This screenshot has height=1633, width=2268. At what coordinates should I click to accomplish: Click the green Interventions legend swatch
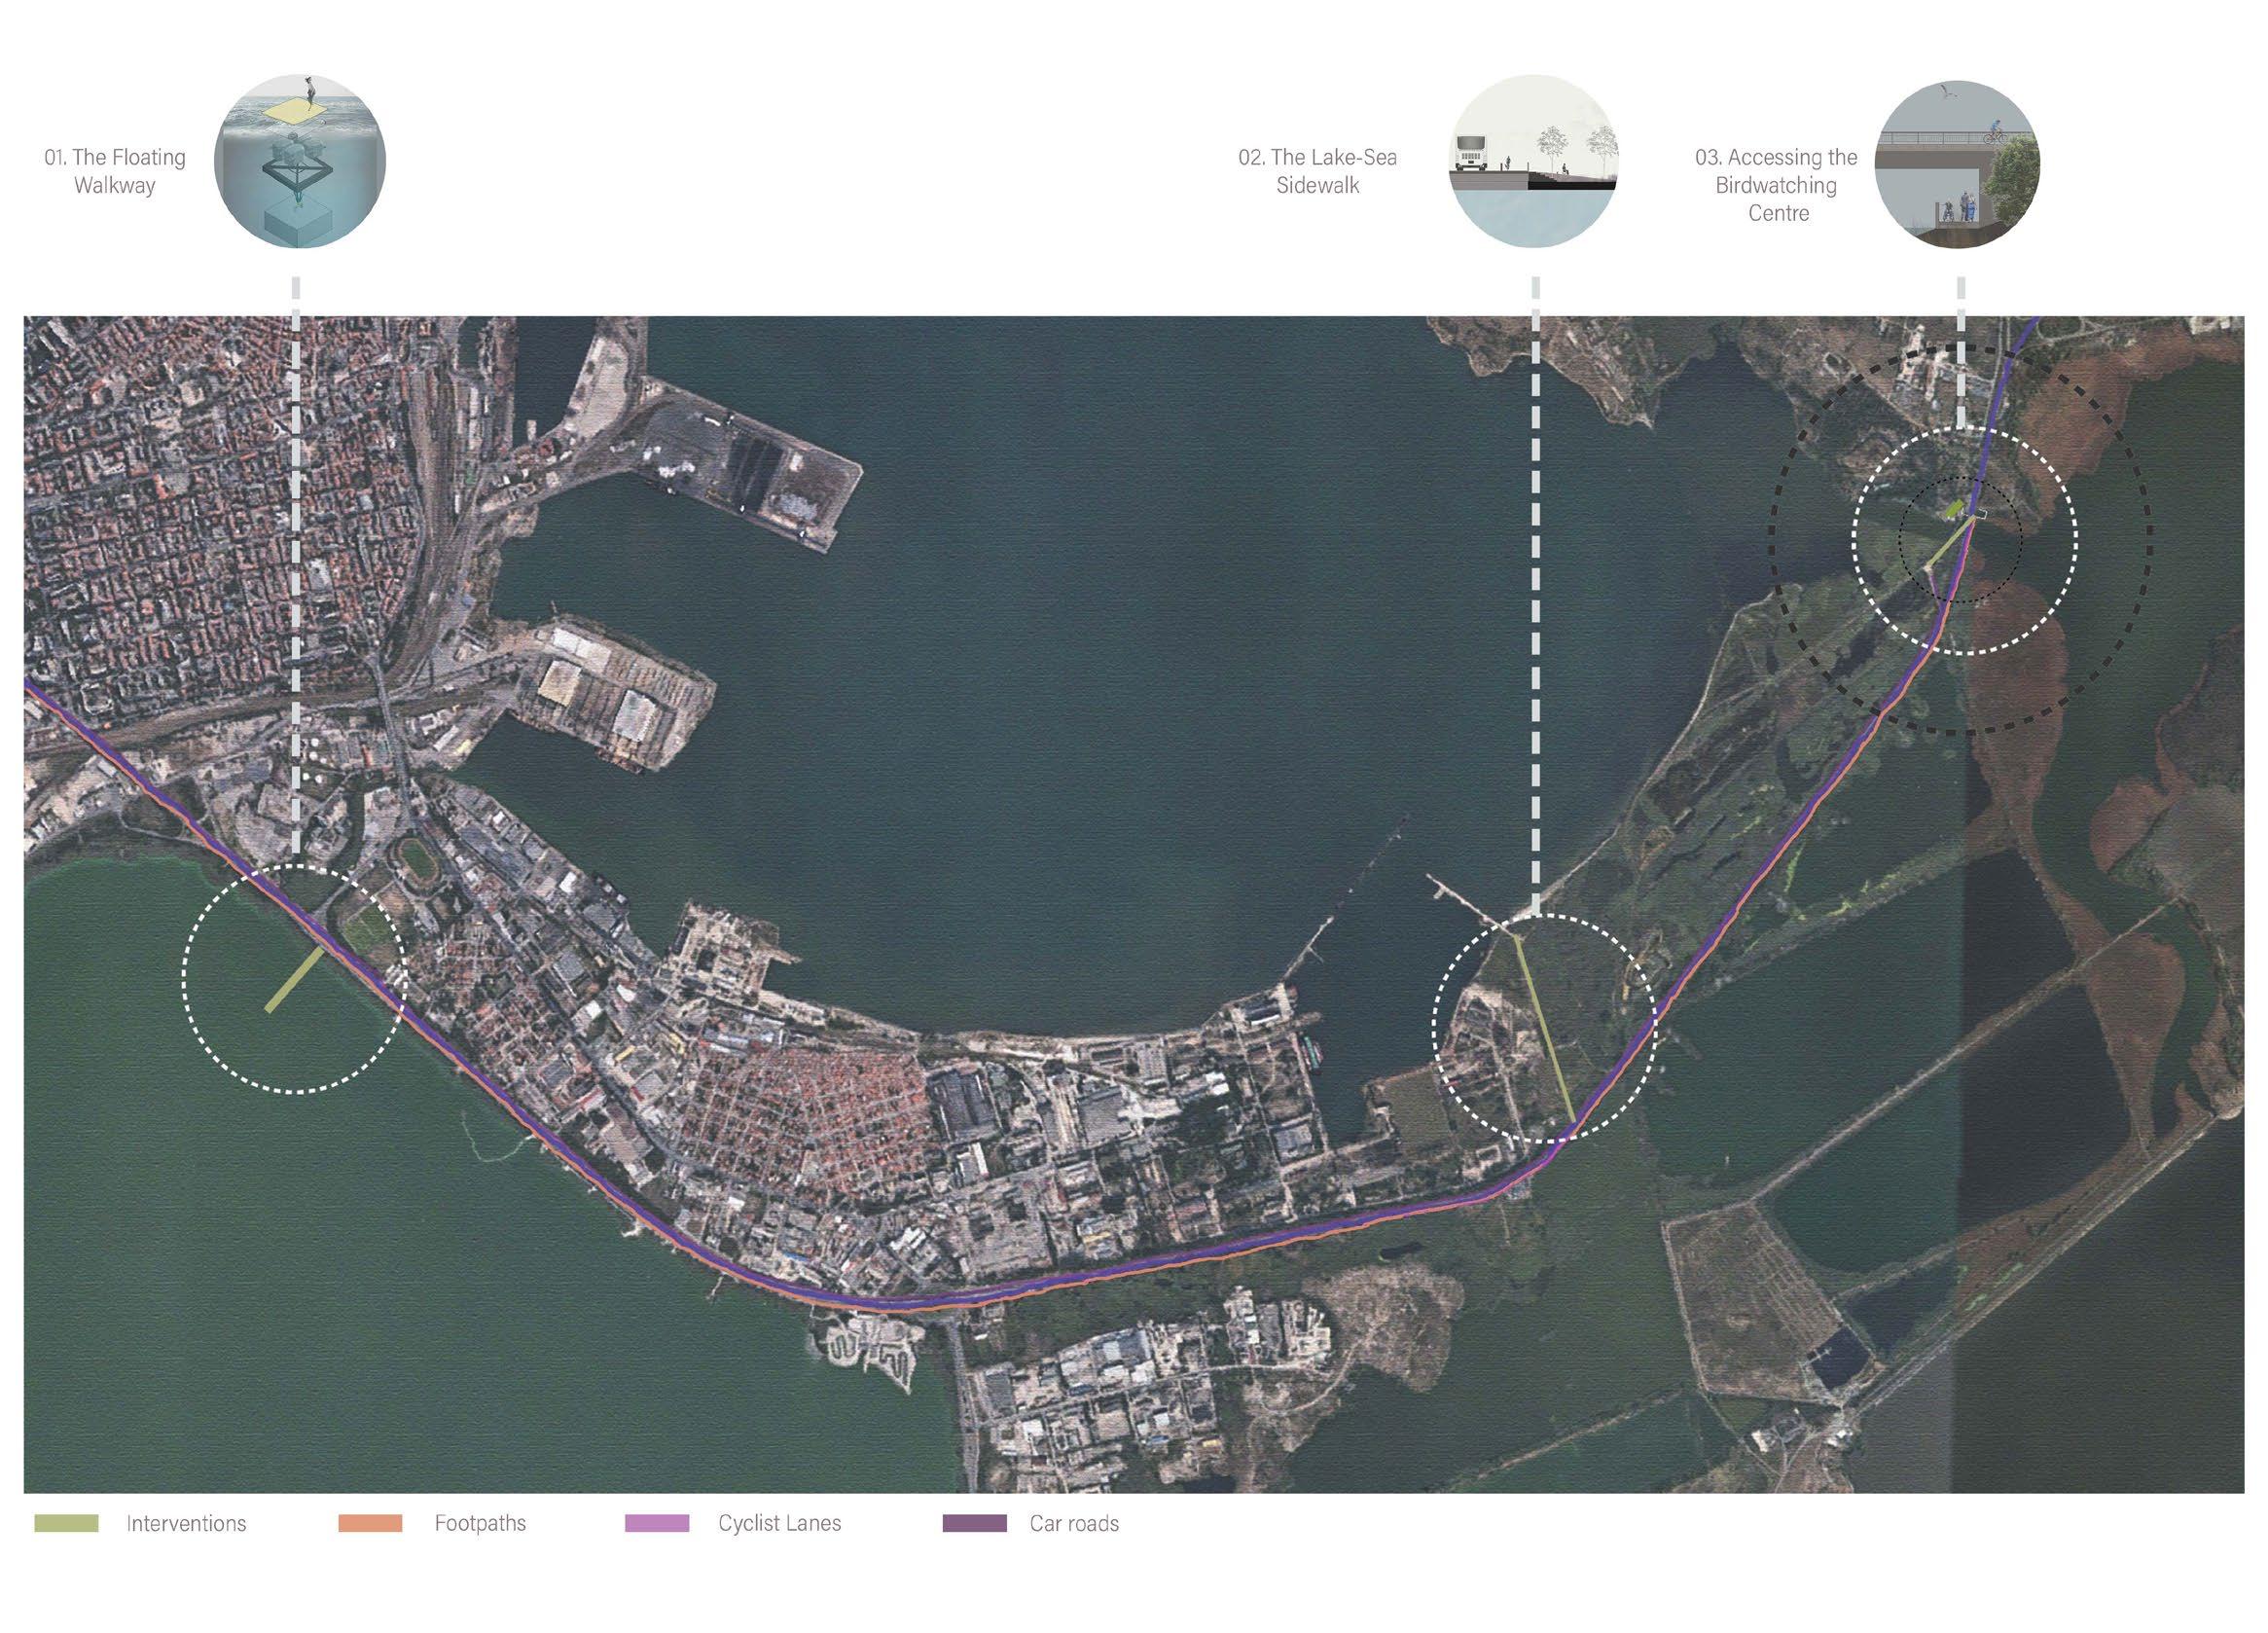click(x=67, y=1523)
